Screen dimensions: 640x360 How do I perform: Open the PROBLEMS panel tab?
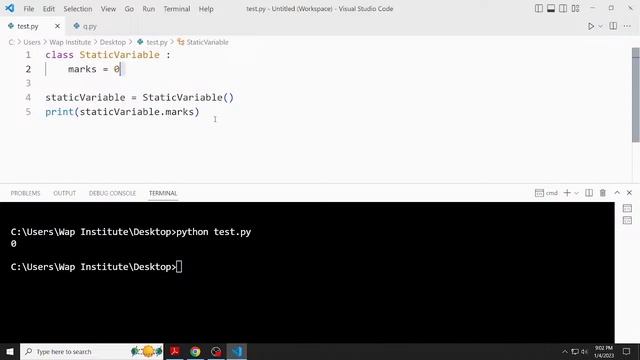click(25, 193)
